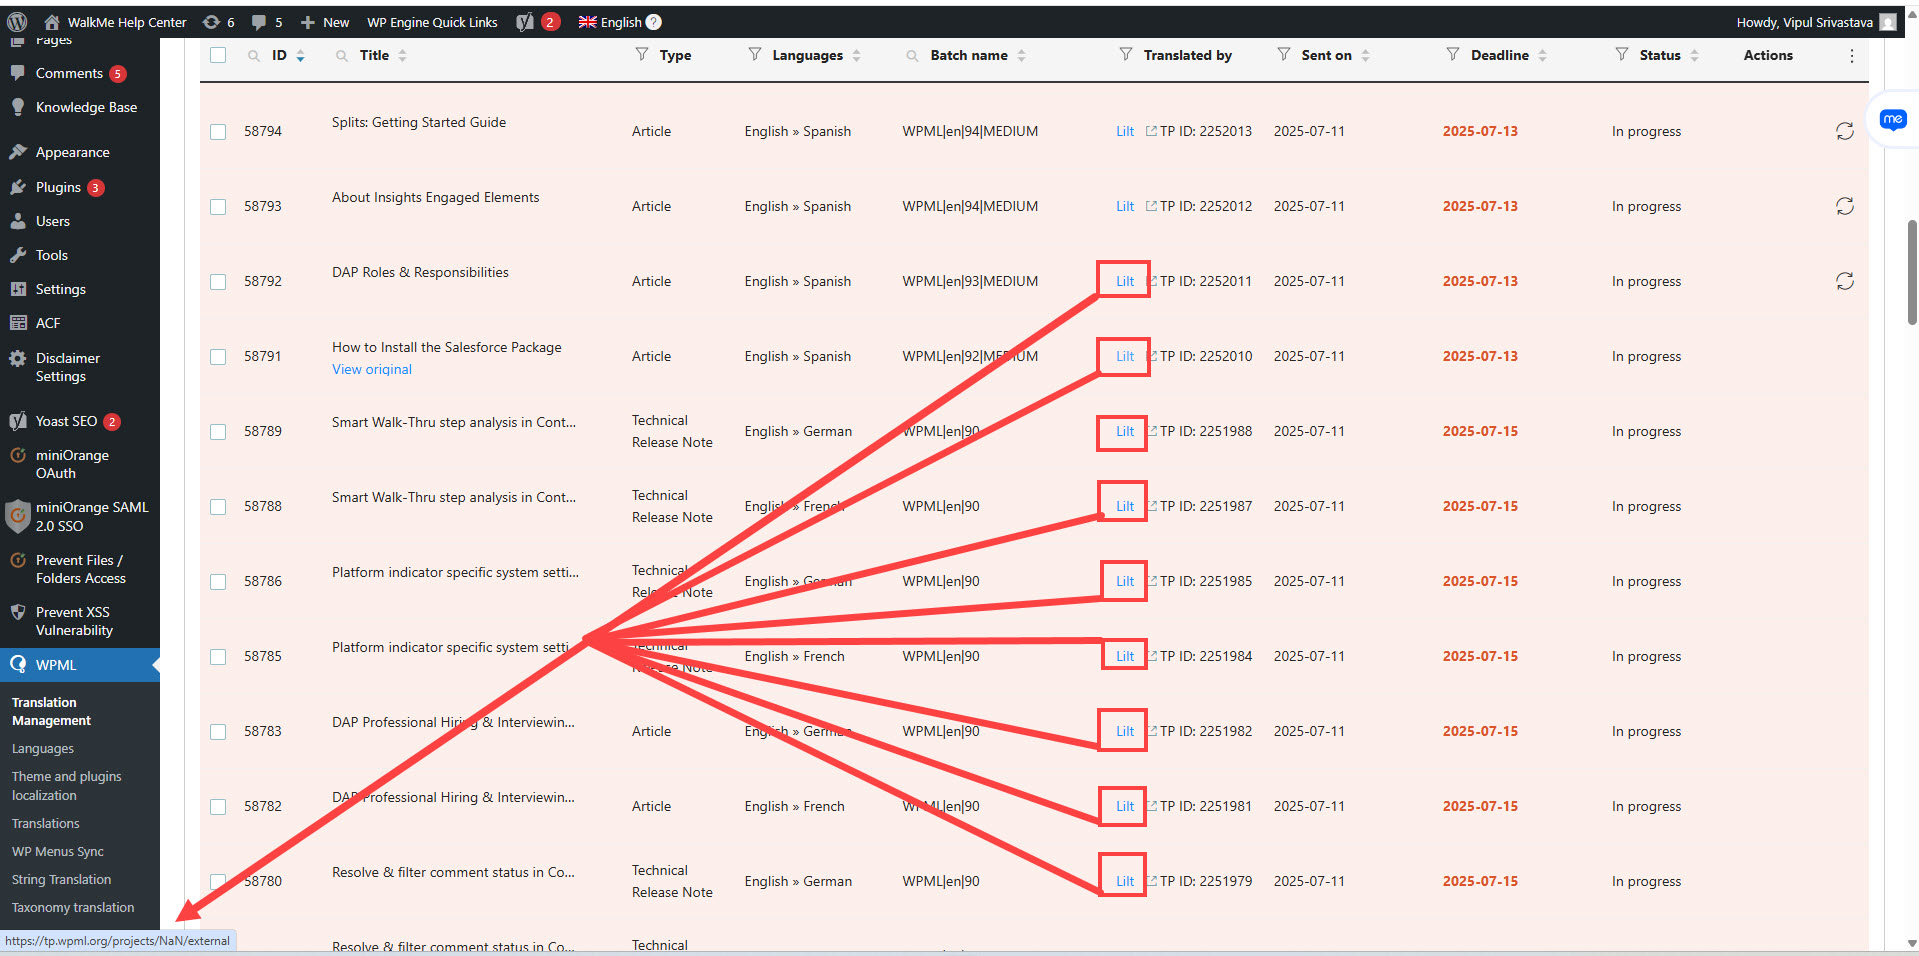The height and width of the screenshot is (956, 1919).
Task: Refresh status for job 58793
Action: pos(1845,206)
